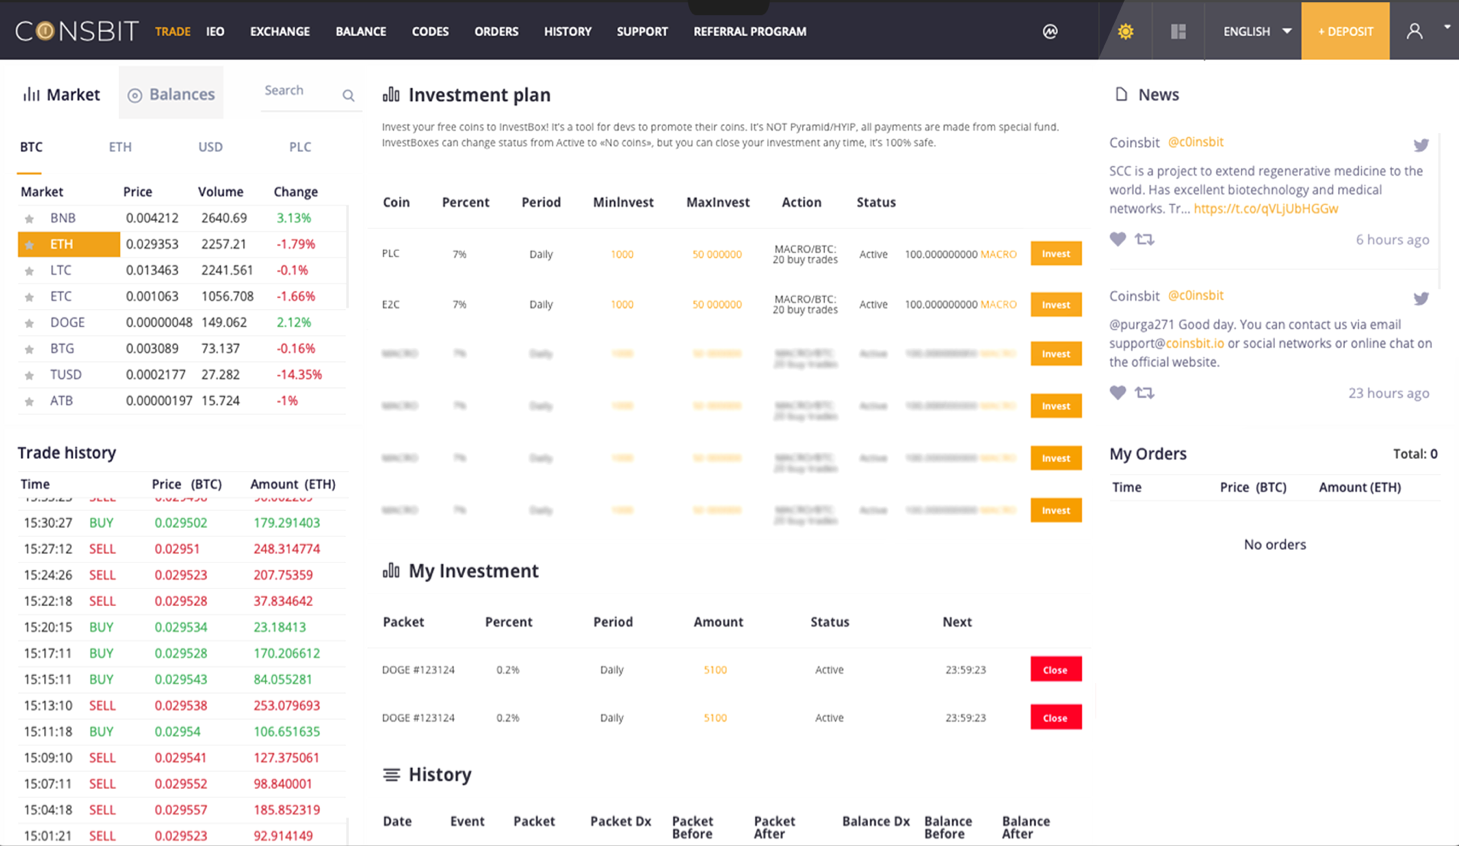Click the News document icon

point(1121,94)
